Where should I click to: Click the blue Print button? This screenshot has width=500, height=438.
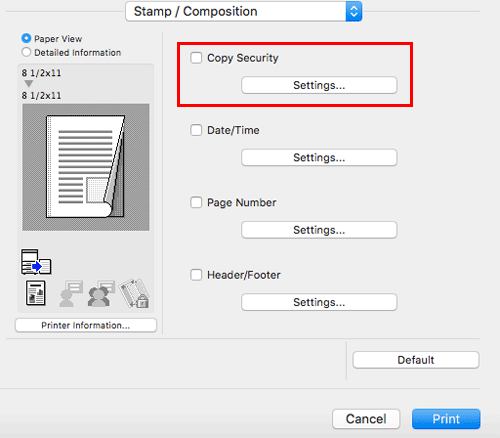coord(446,419)
